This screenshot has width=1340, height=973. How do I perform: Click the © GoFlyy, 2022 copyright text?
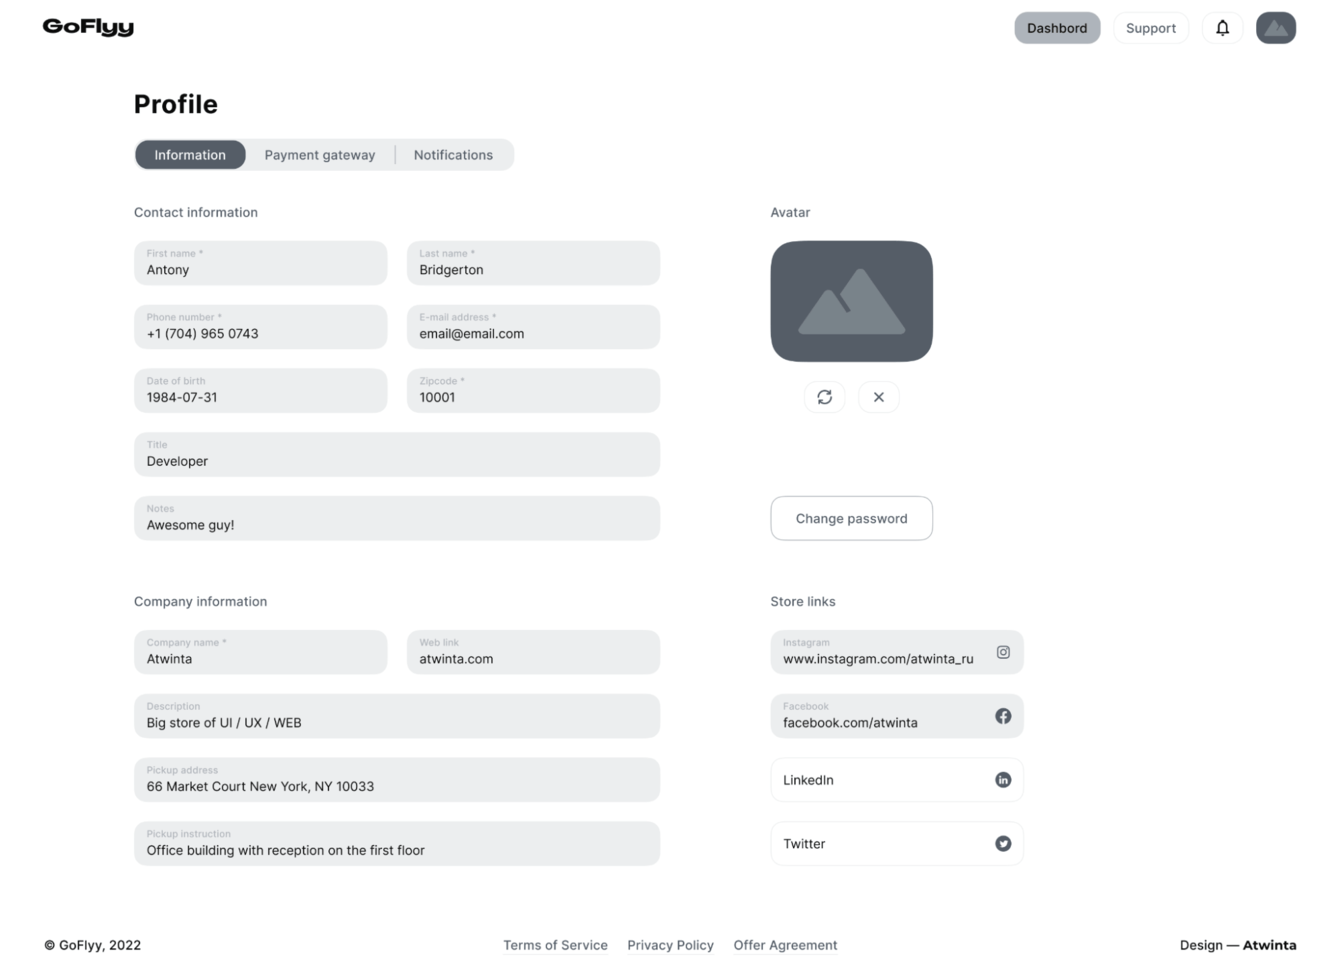pyautogui.click(x=92, y=945)
